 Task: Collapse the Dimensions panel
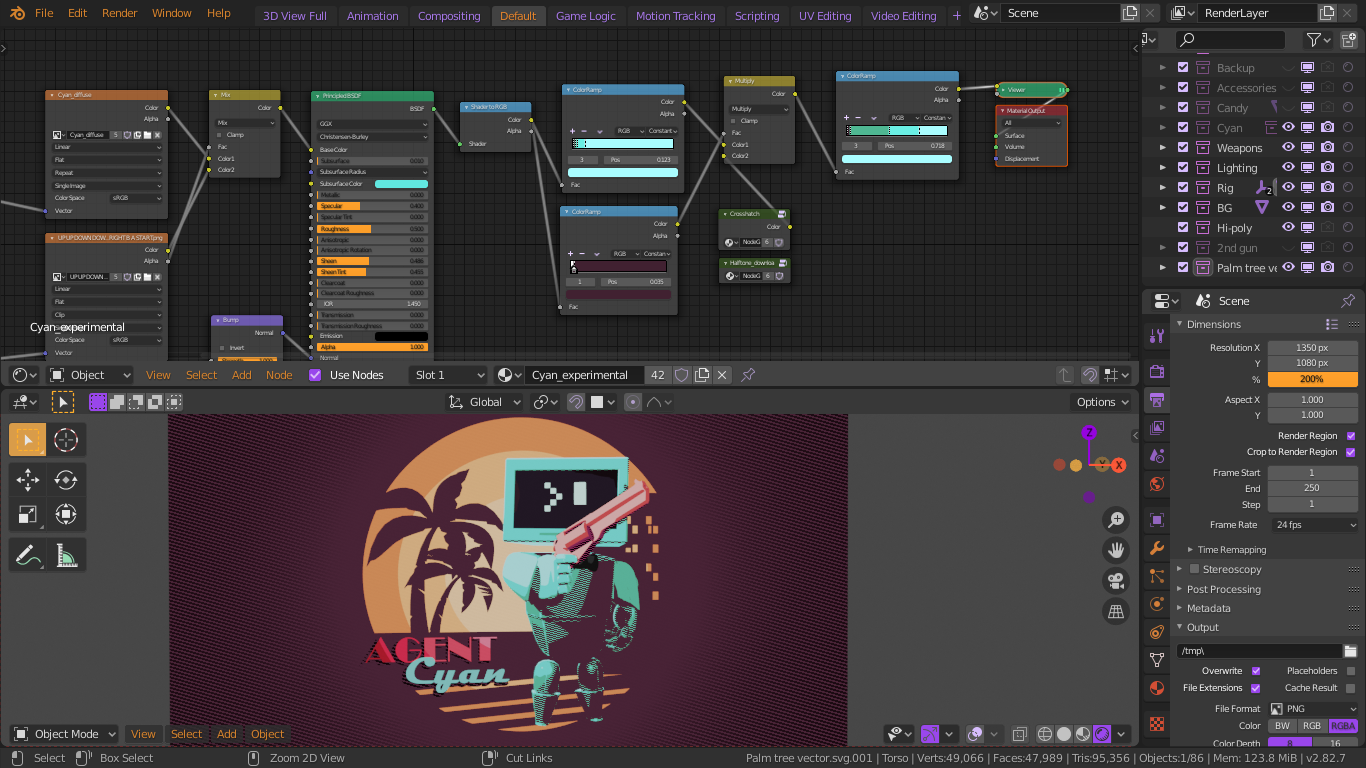1179,324
